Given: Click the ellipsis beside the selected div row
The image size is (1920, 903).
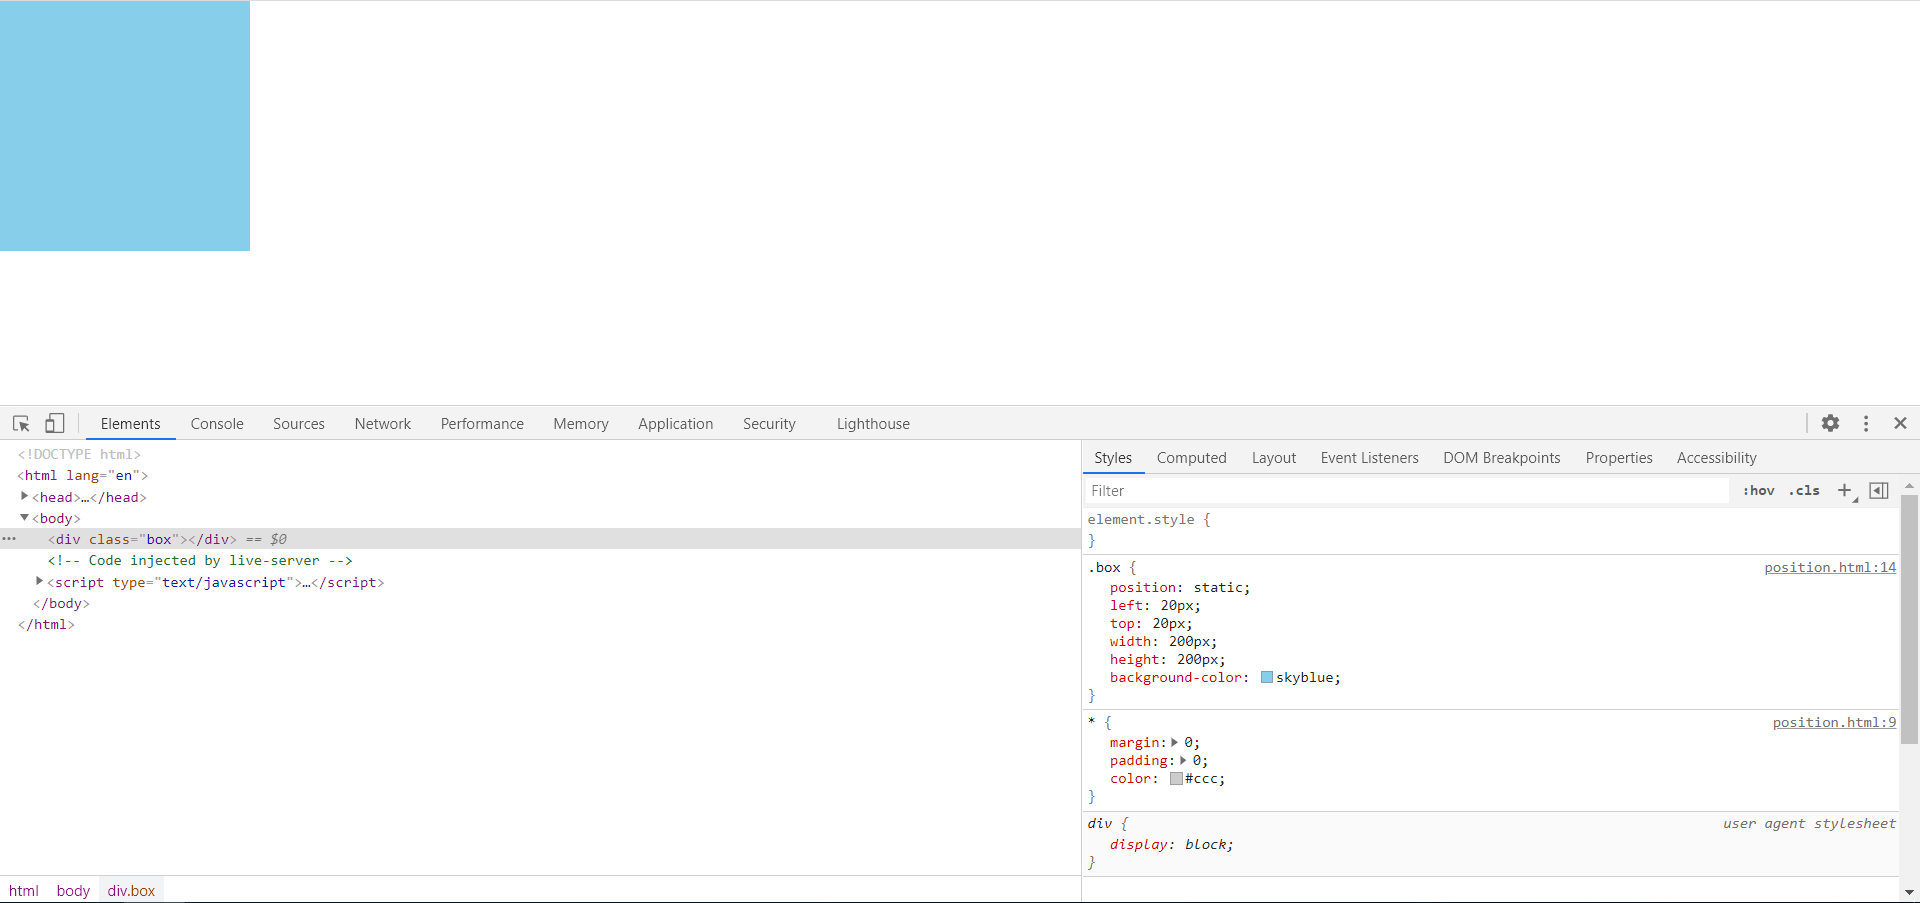Looking at the screenshot, I should pyautogui.click(x=9, y=539).
